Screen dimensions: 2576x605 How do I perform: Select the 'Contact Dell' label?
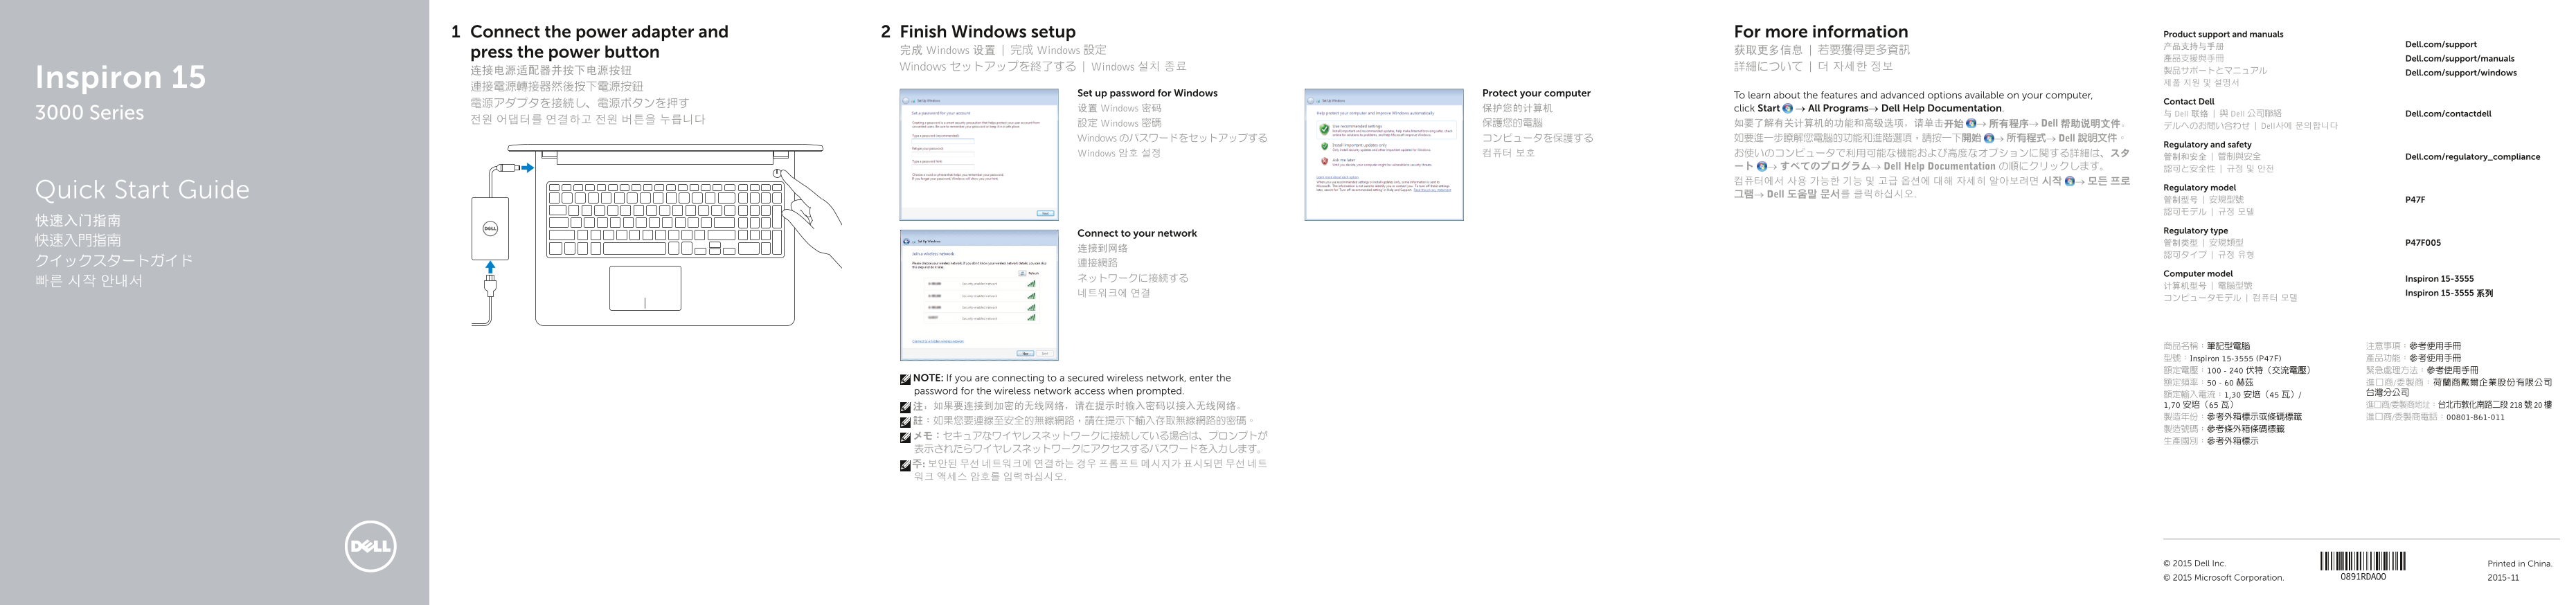(2189, 101)
